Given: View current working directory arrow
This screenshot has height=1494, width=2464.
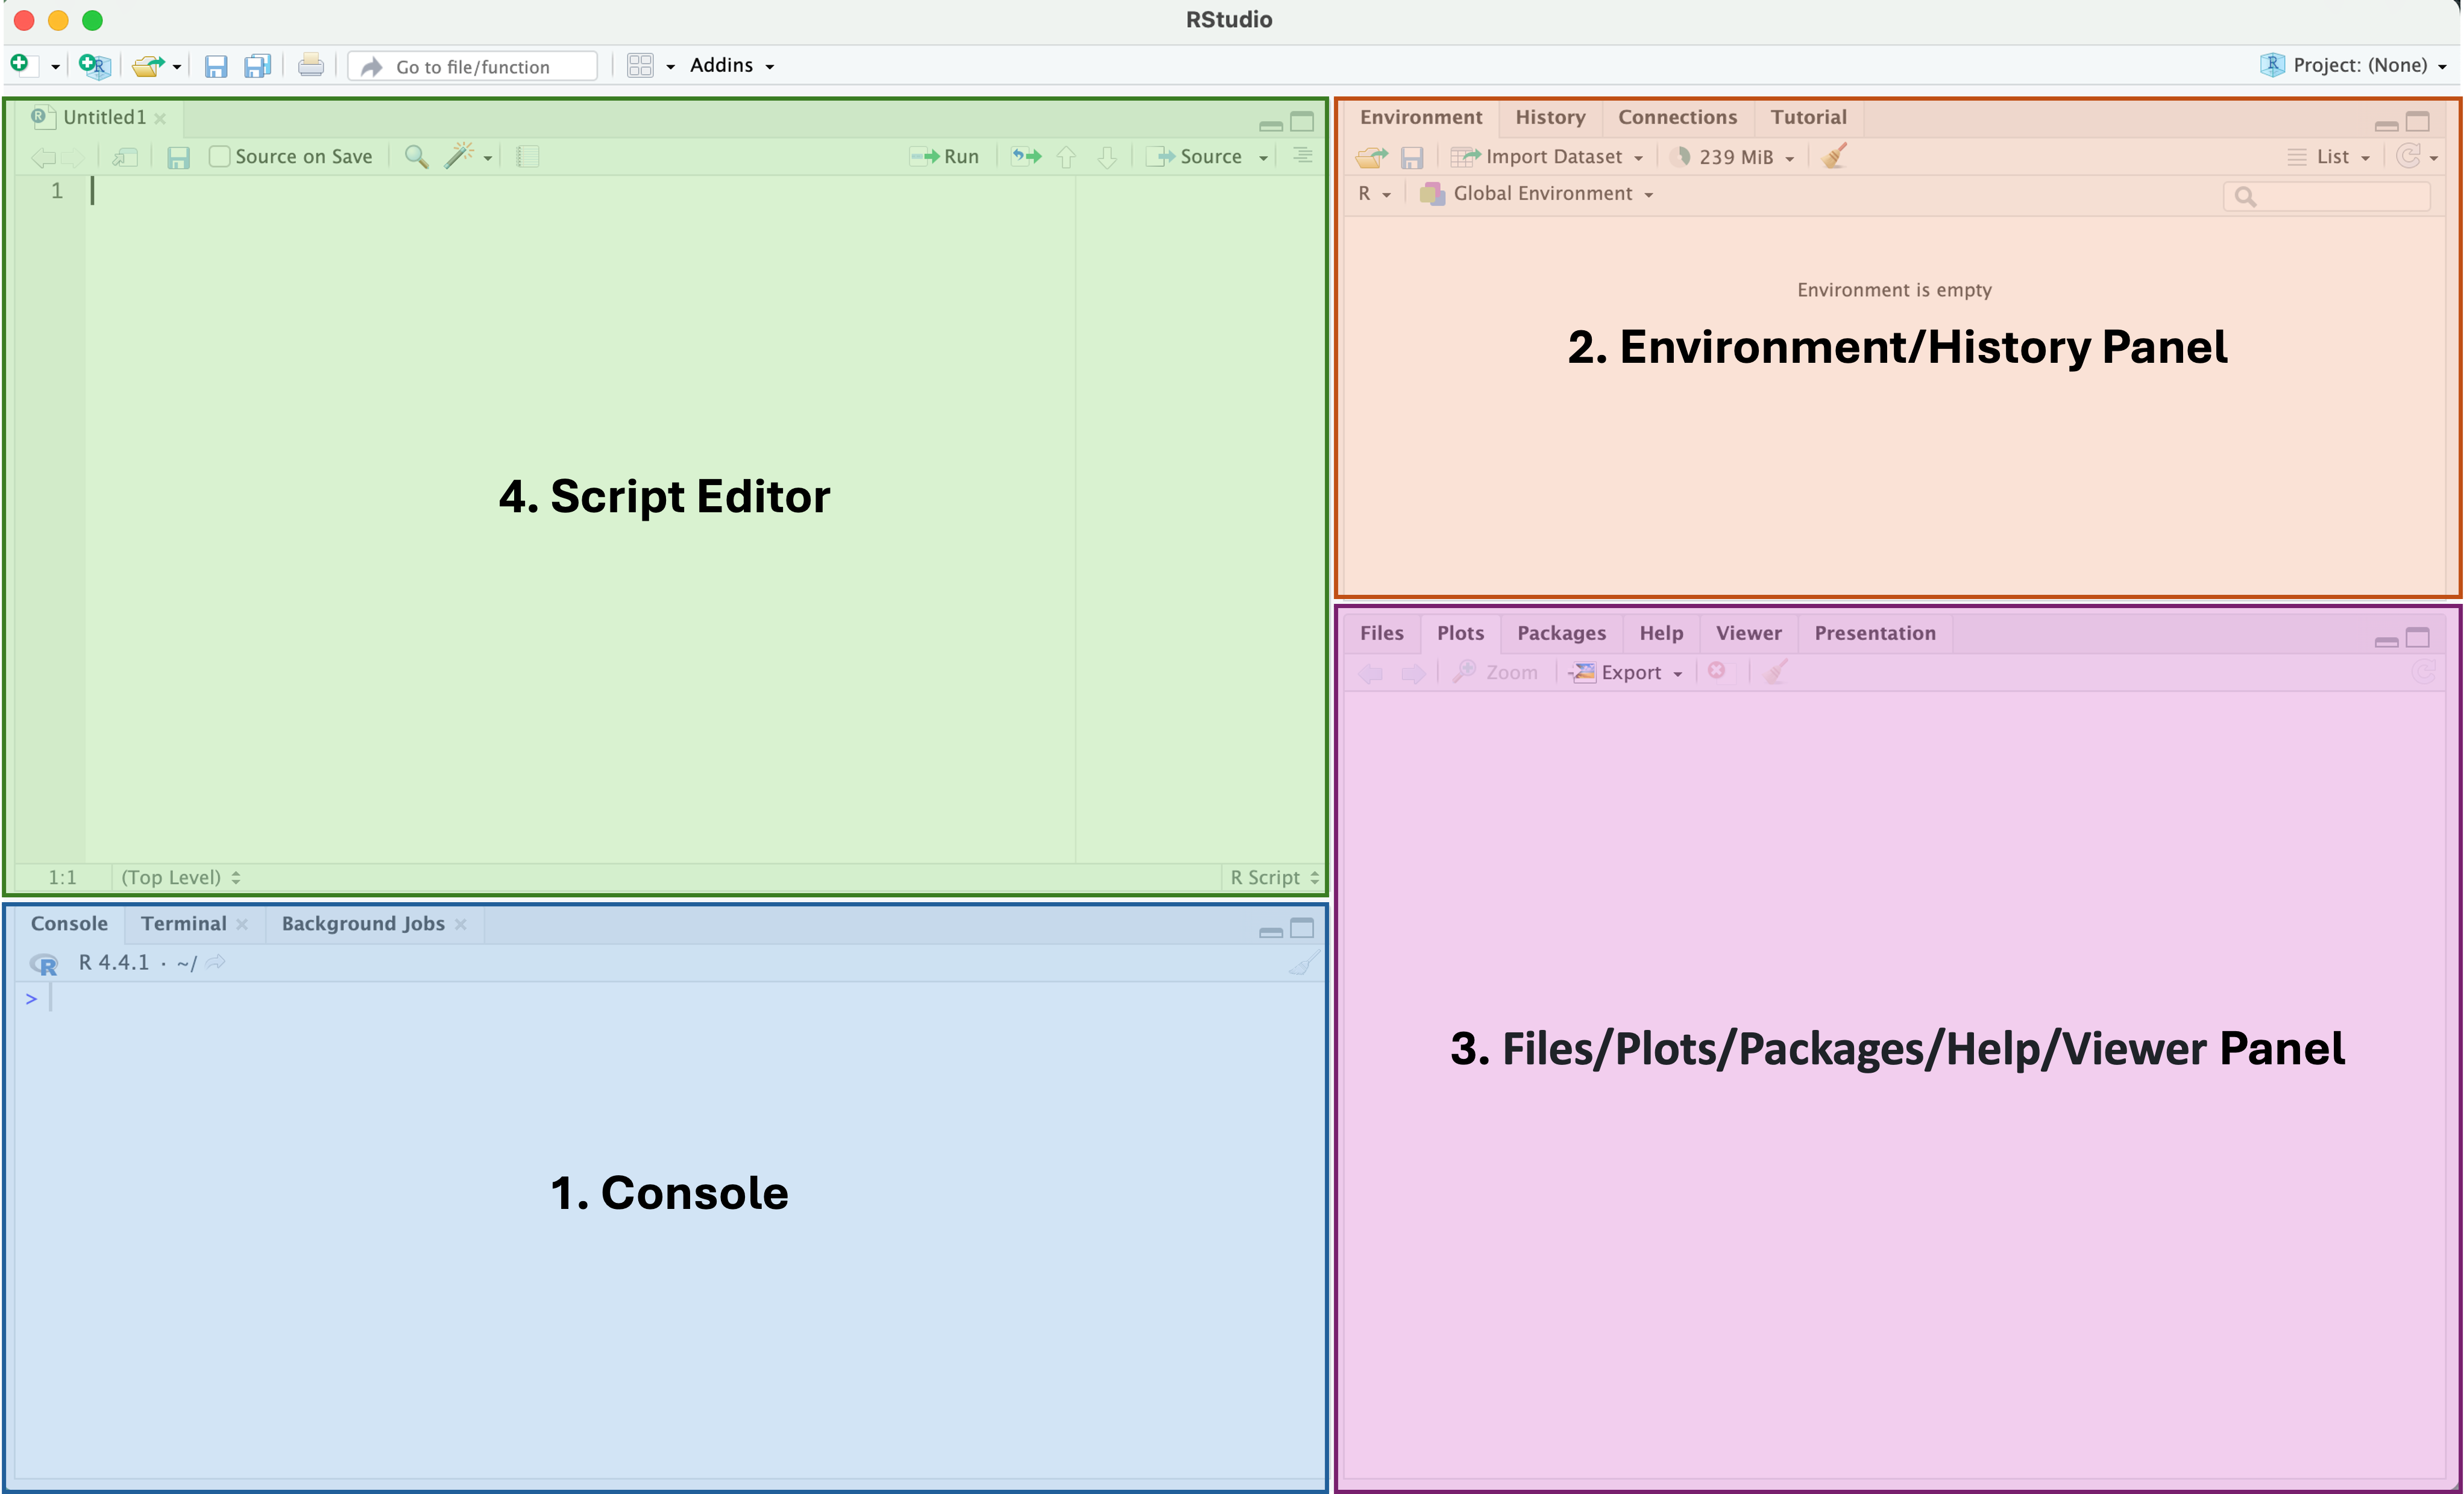Looking at the screenshot, I should coord(215,962).
